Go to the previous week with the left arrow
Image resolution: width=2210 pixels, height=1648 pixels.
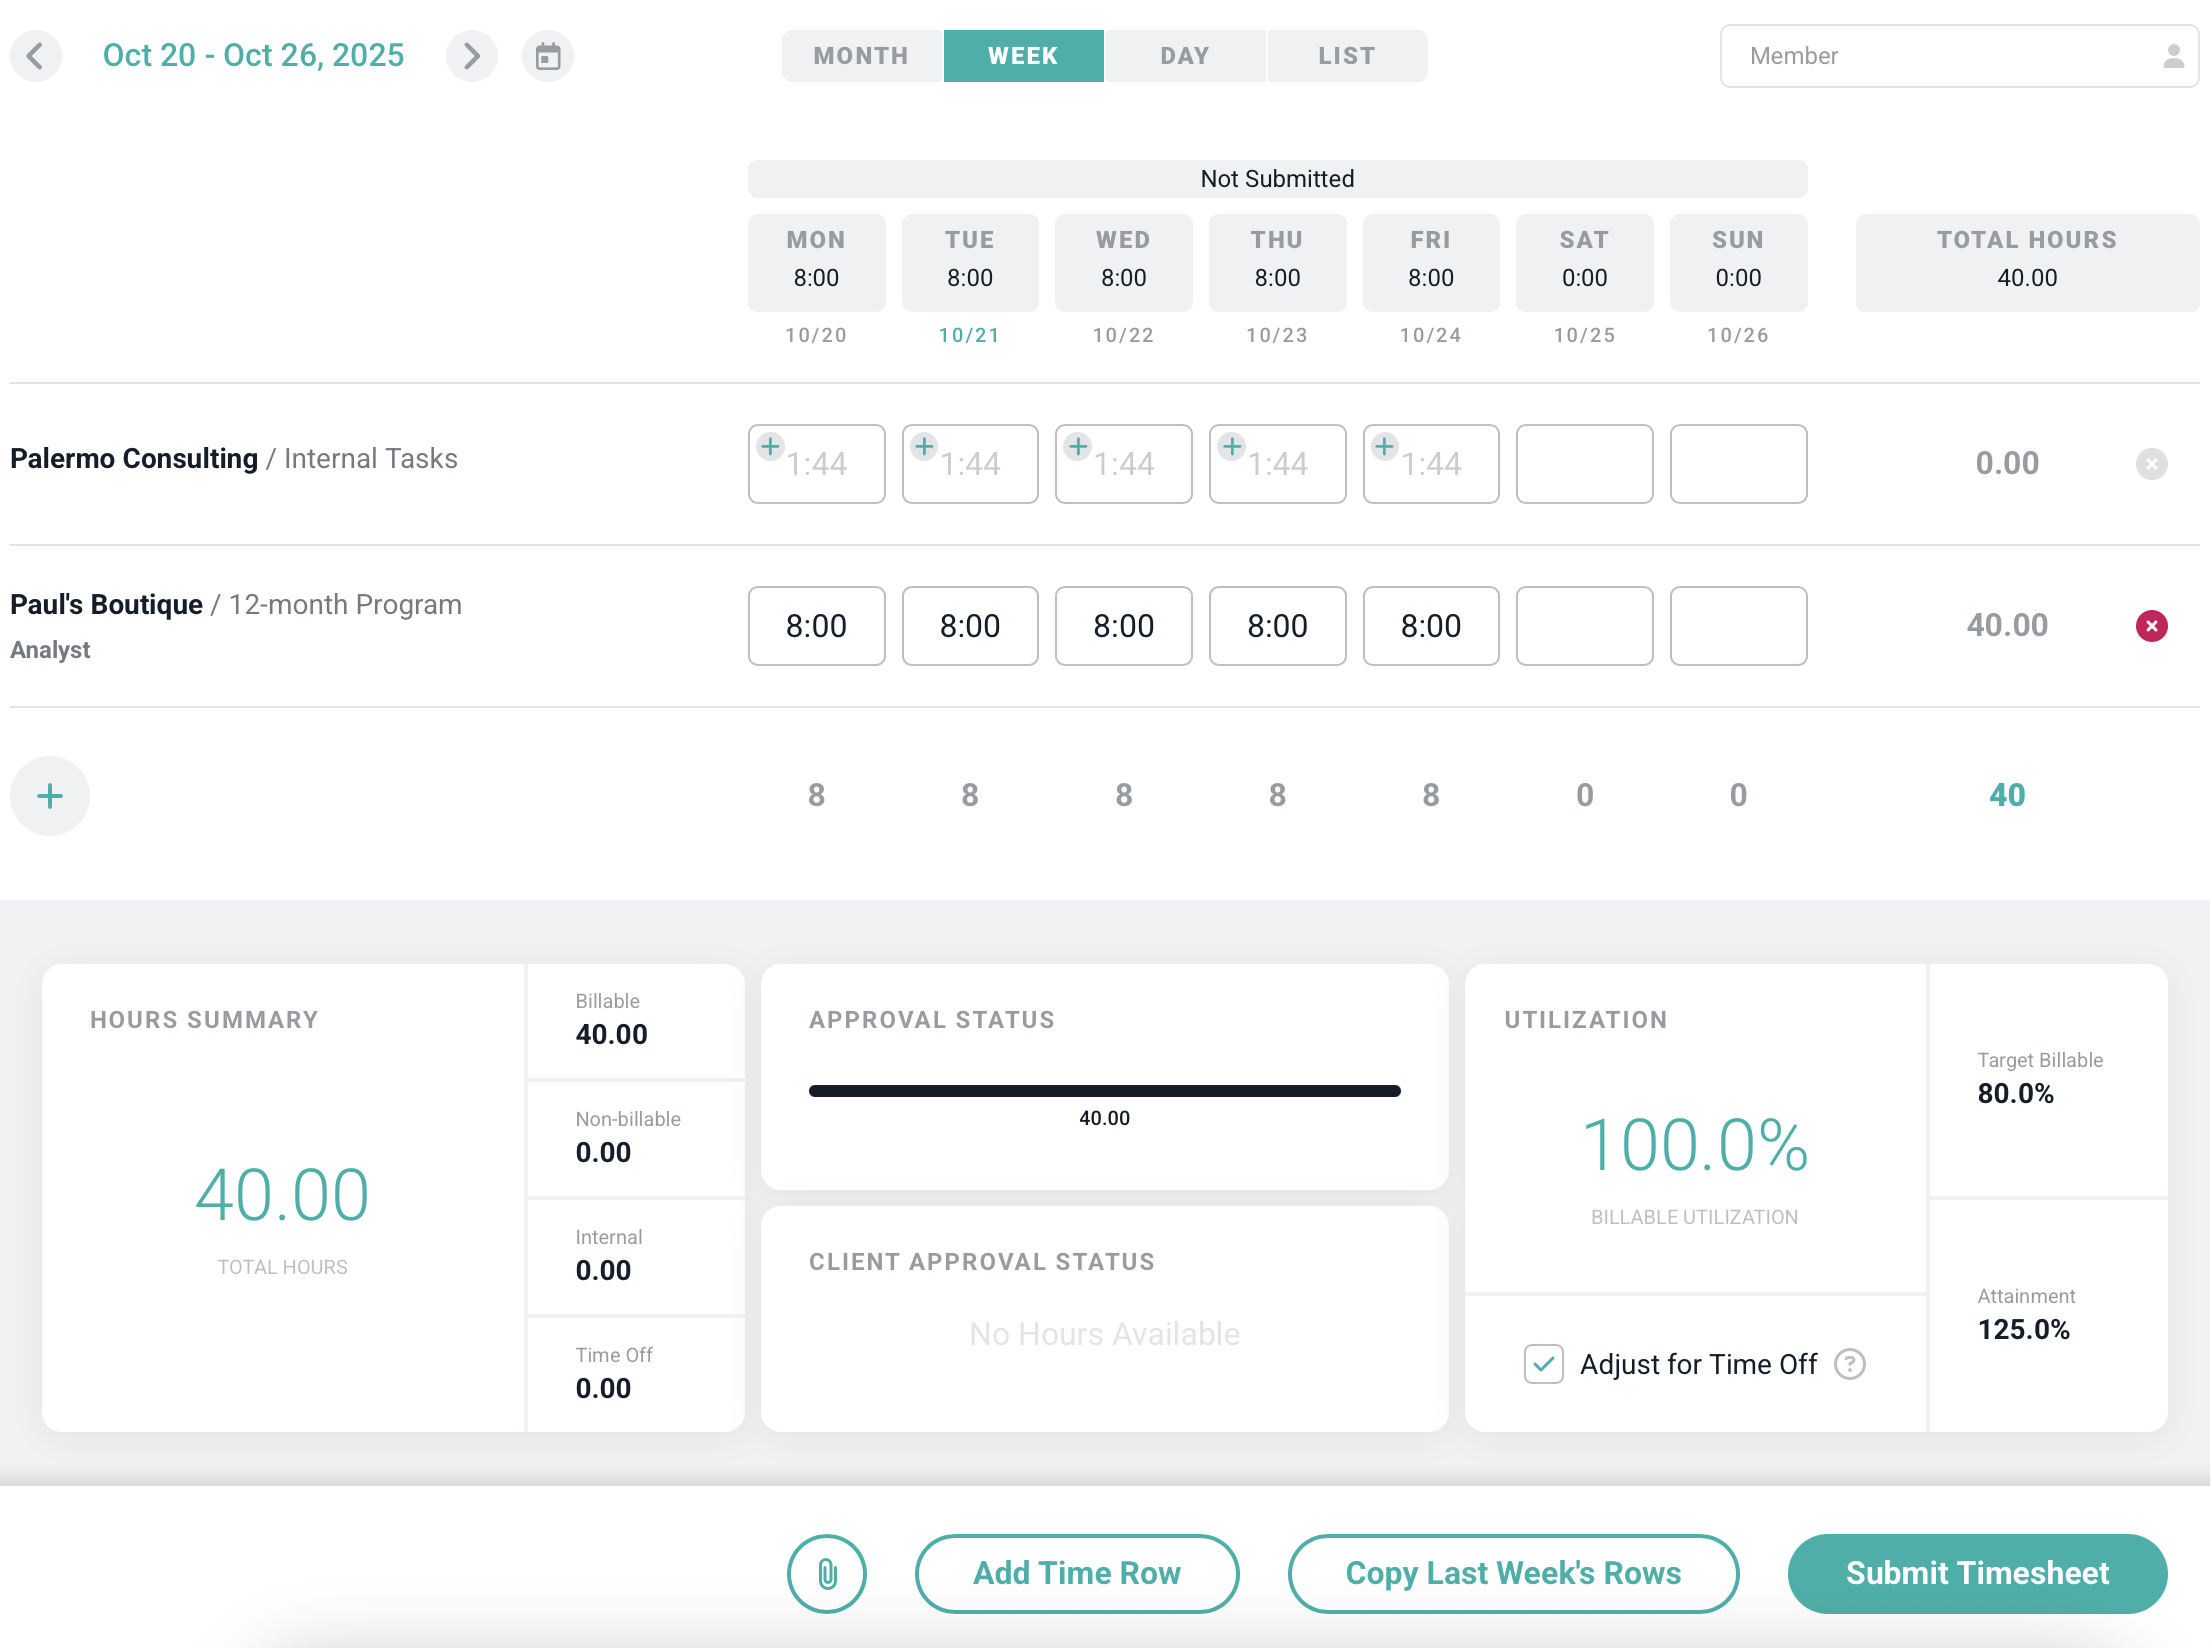36,56
